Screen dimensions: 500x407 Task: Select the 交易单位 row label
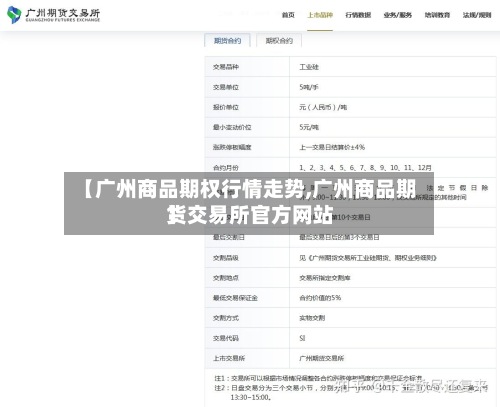point(226,87)
